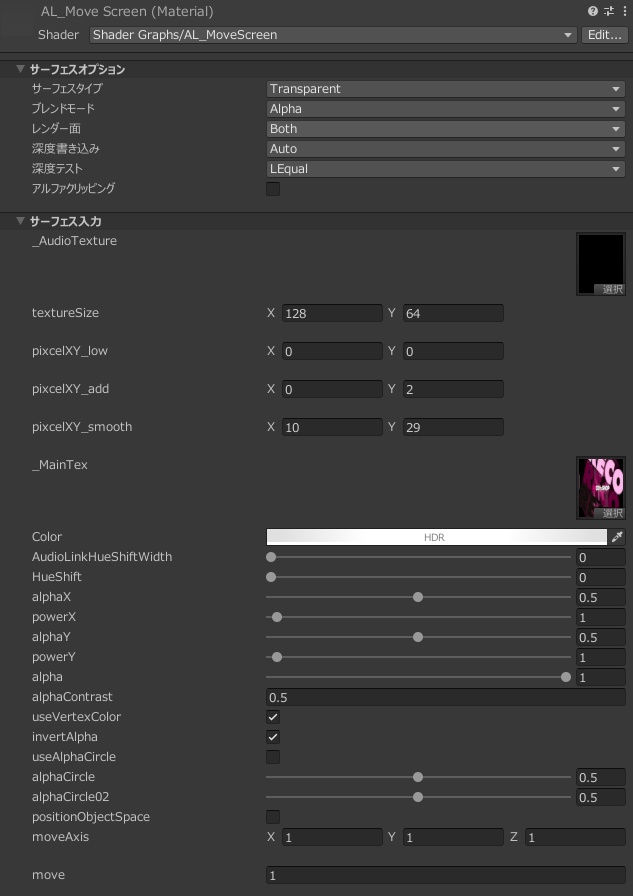Click the alphaY slider handle
The height and width of the screenshot is (896, 633).
(x=418, y=637)
